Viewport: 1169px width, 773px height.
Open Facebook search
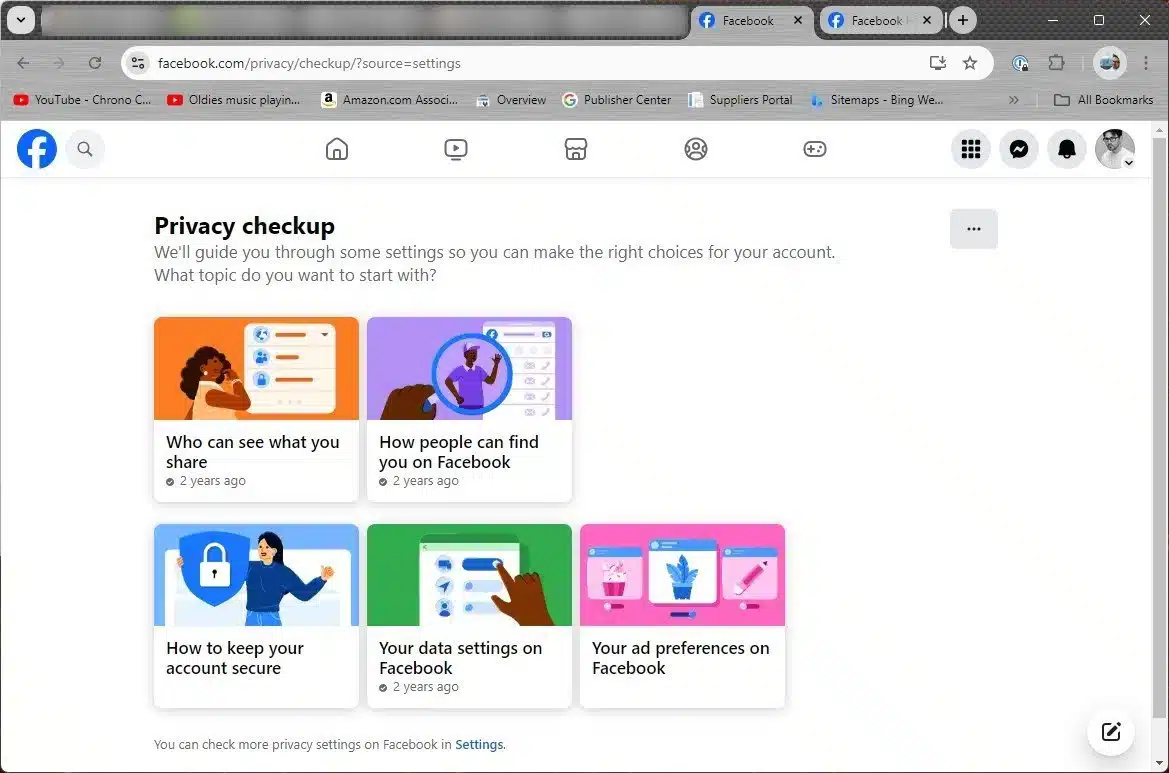(x=85, y=149)
